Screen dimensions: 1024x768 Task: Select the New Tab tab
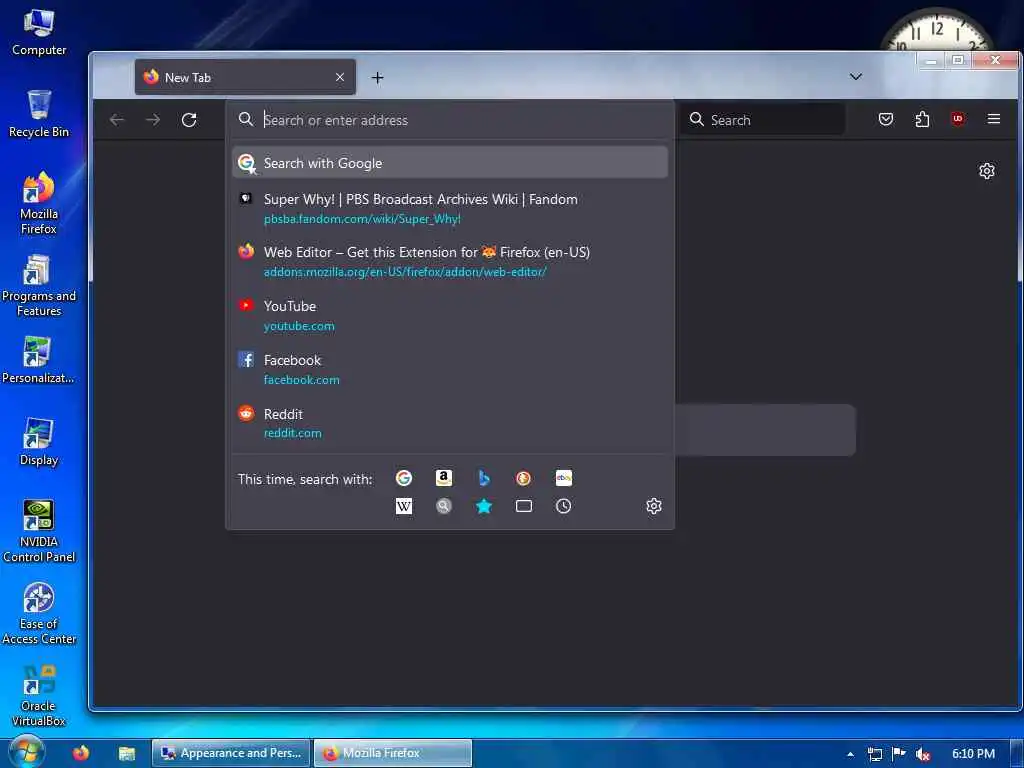[x=245, y=77]
